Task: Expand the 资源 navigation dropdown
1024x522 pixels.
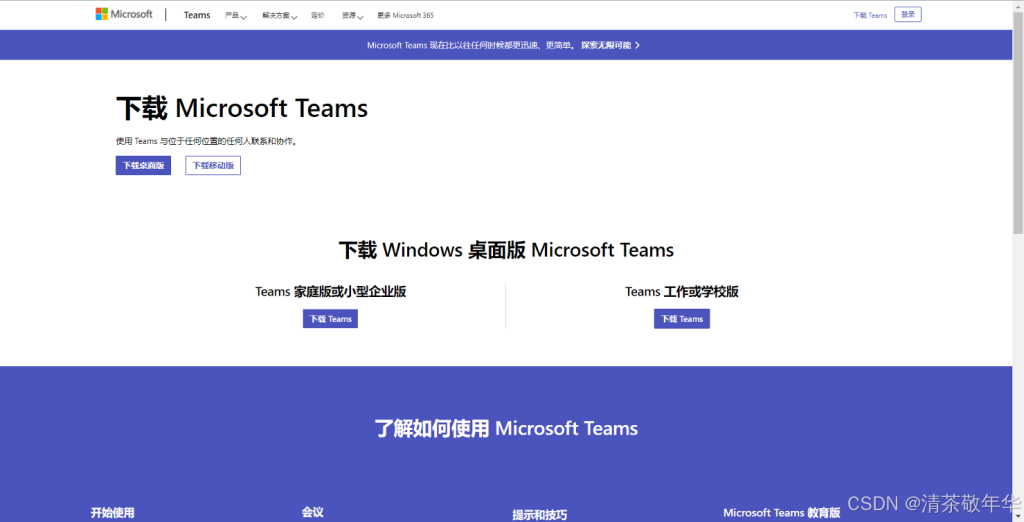Action: pos(352,15)
